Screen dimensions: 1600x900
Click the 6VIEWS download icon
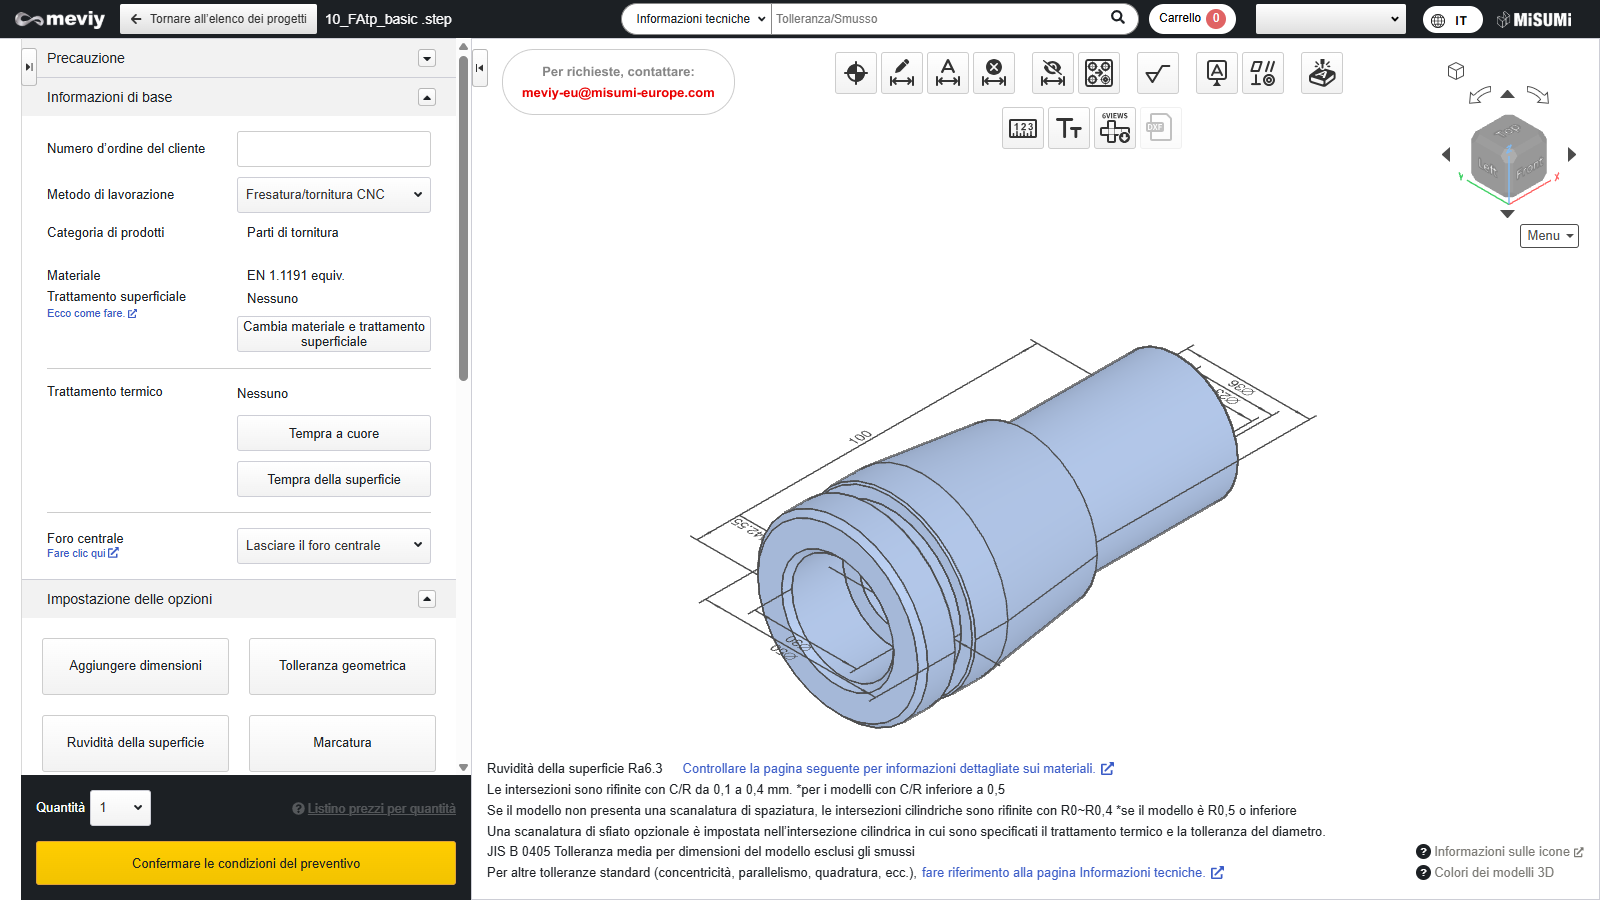coord(1114,128)
